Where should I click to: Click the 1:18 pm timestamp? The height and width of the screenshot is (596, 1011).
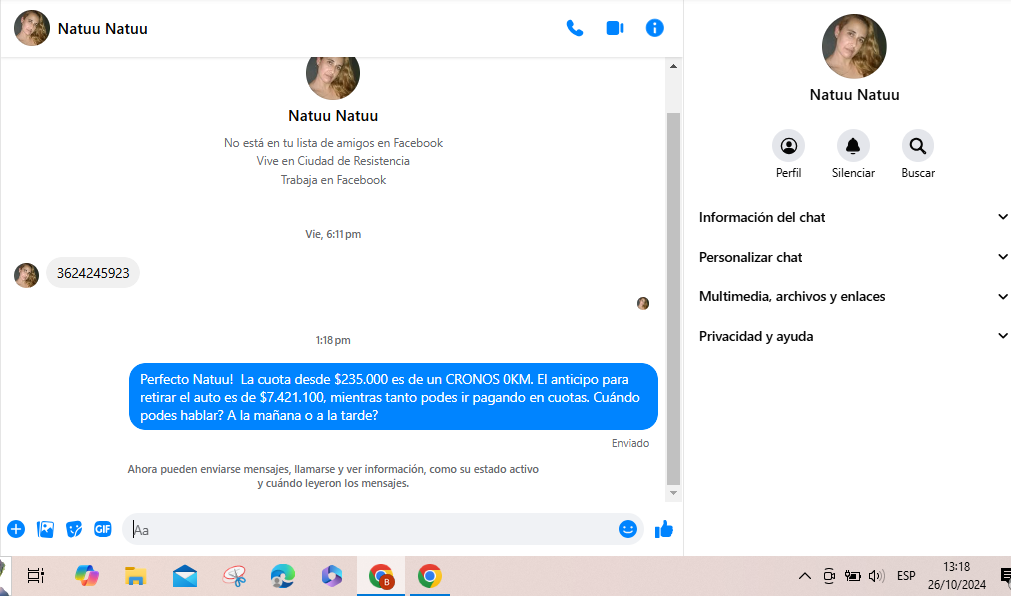(x=333, y=340)
